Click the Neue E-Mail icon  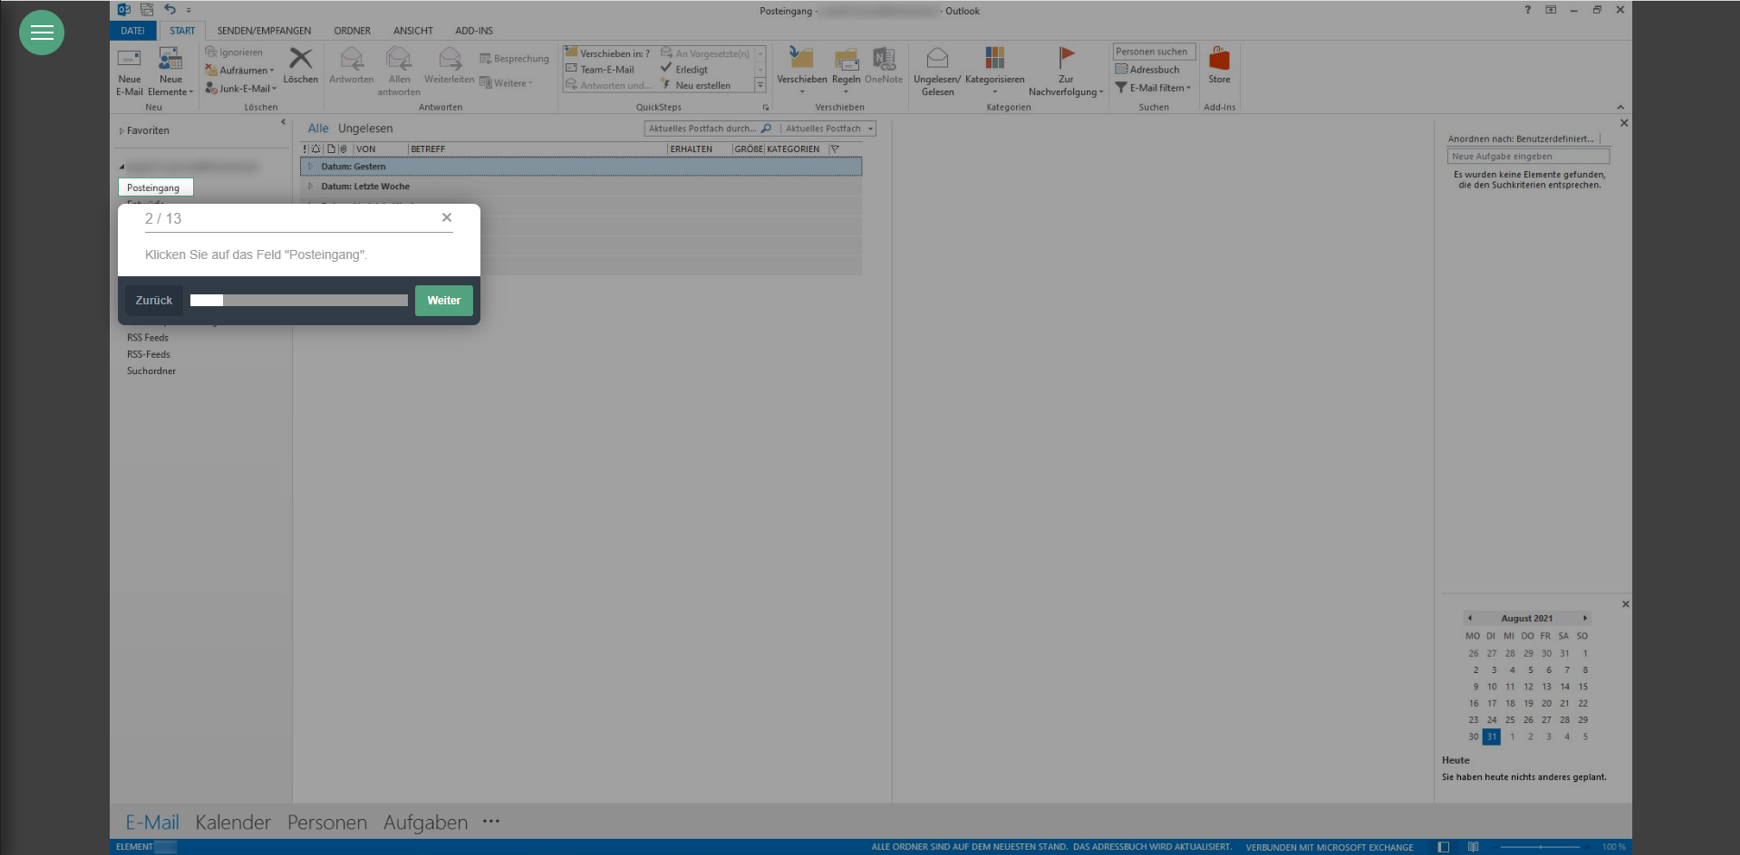[x=129, y=61]
